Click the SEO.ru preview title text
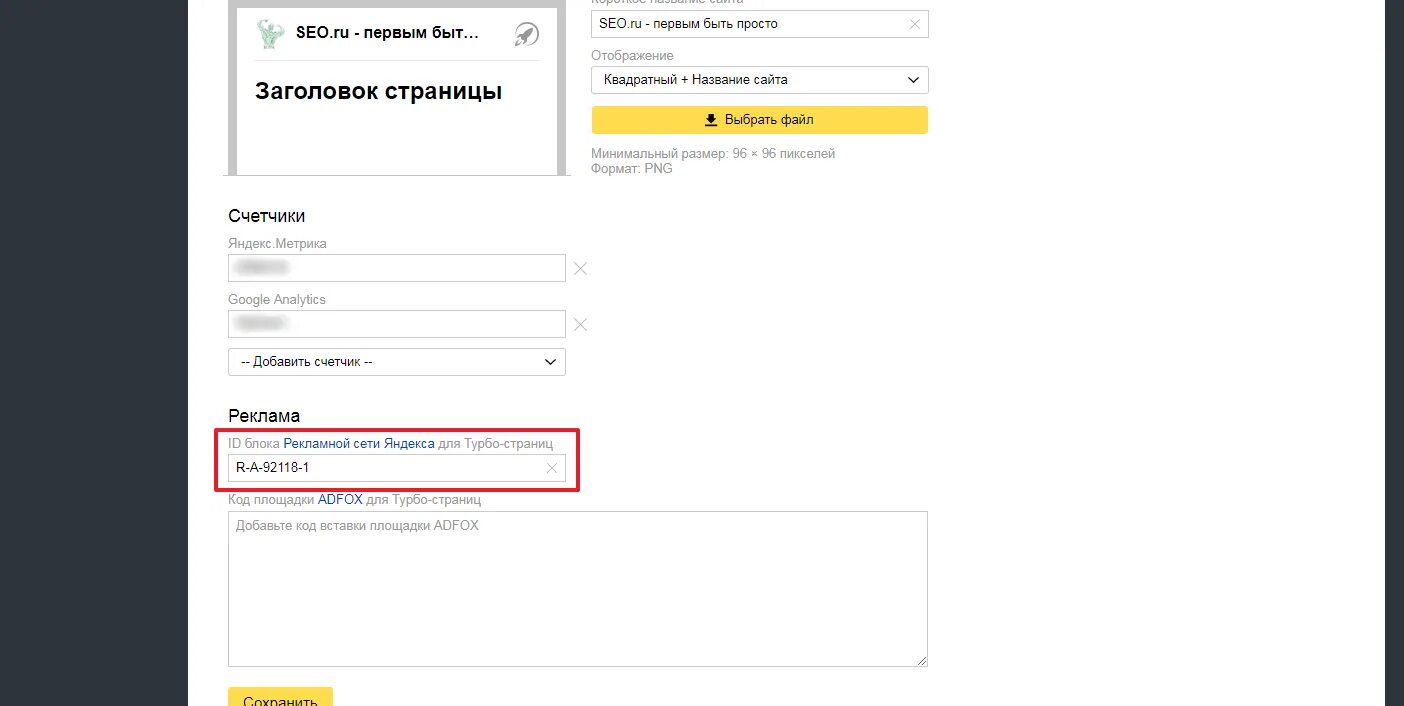 387,33
